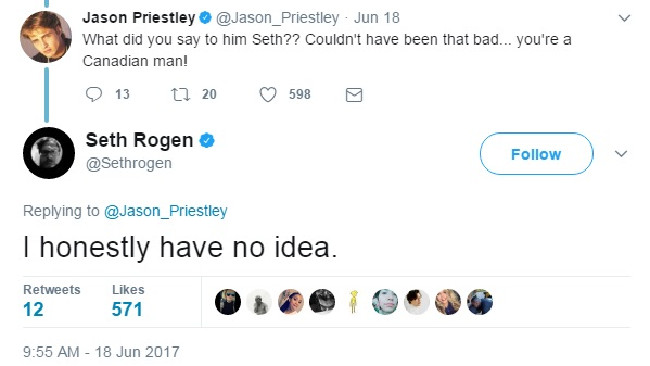This screenshot has height=366, width=650.
Task: Click the last liker avatar in row
Action: [480, 302]
